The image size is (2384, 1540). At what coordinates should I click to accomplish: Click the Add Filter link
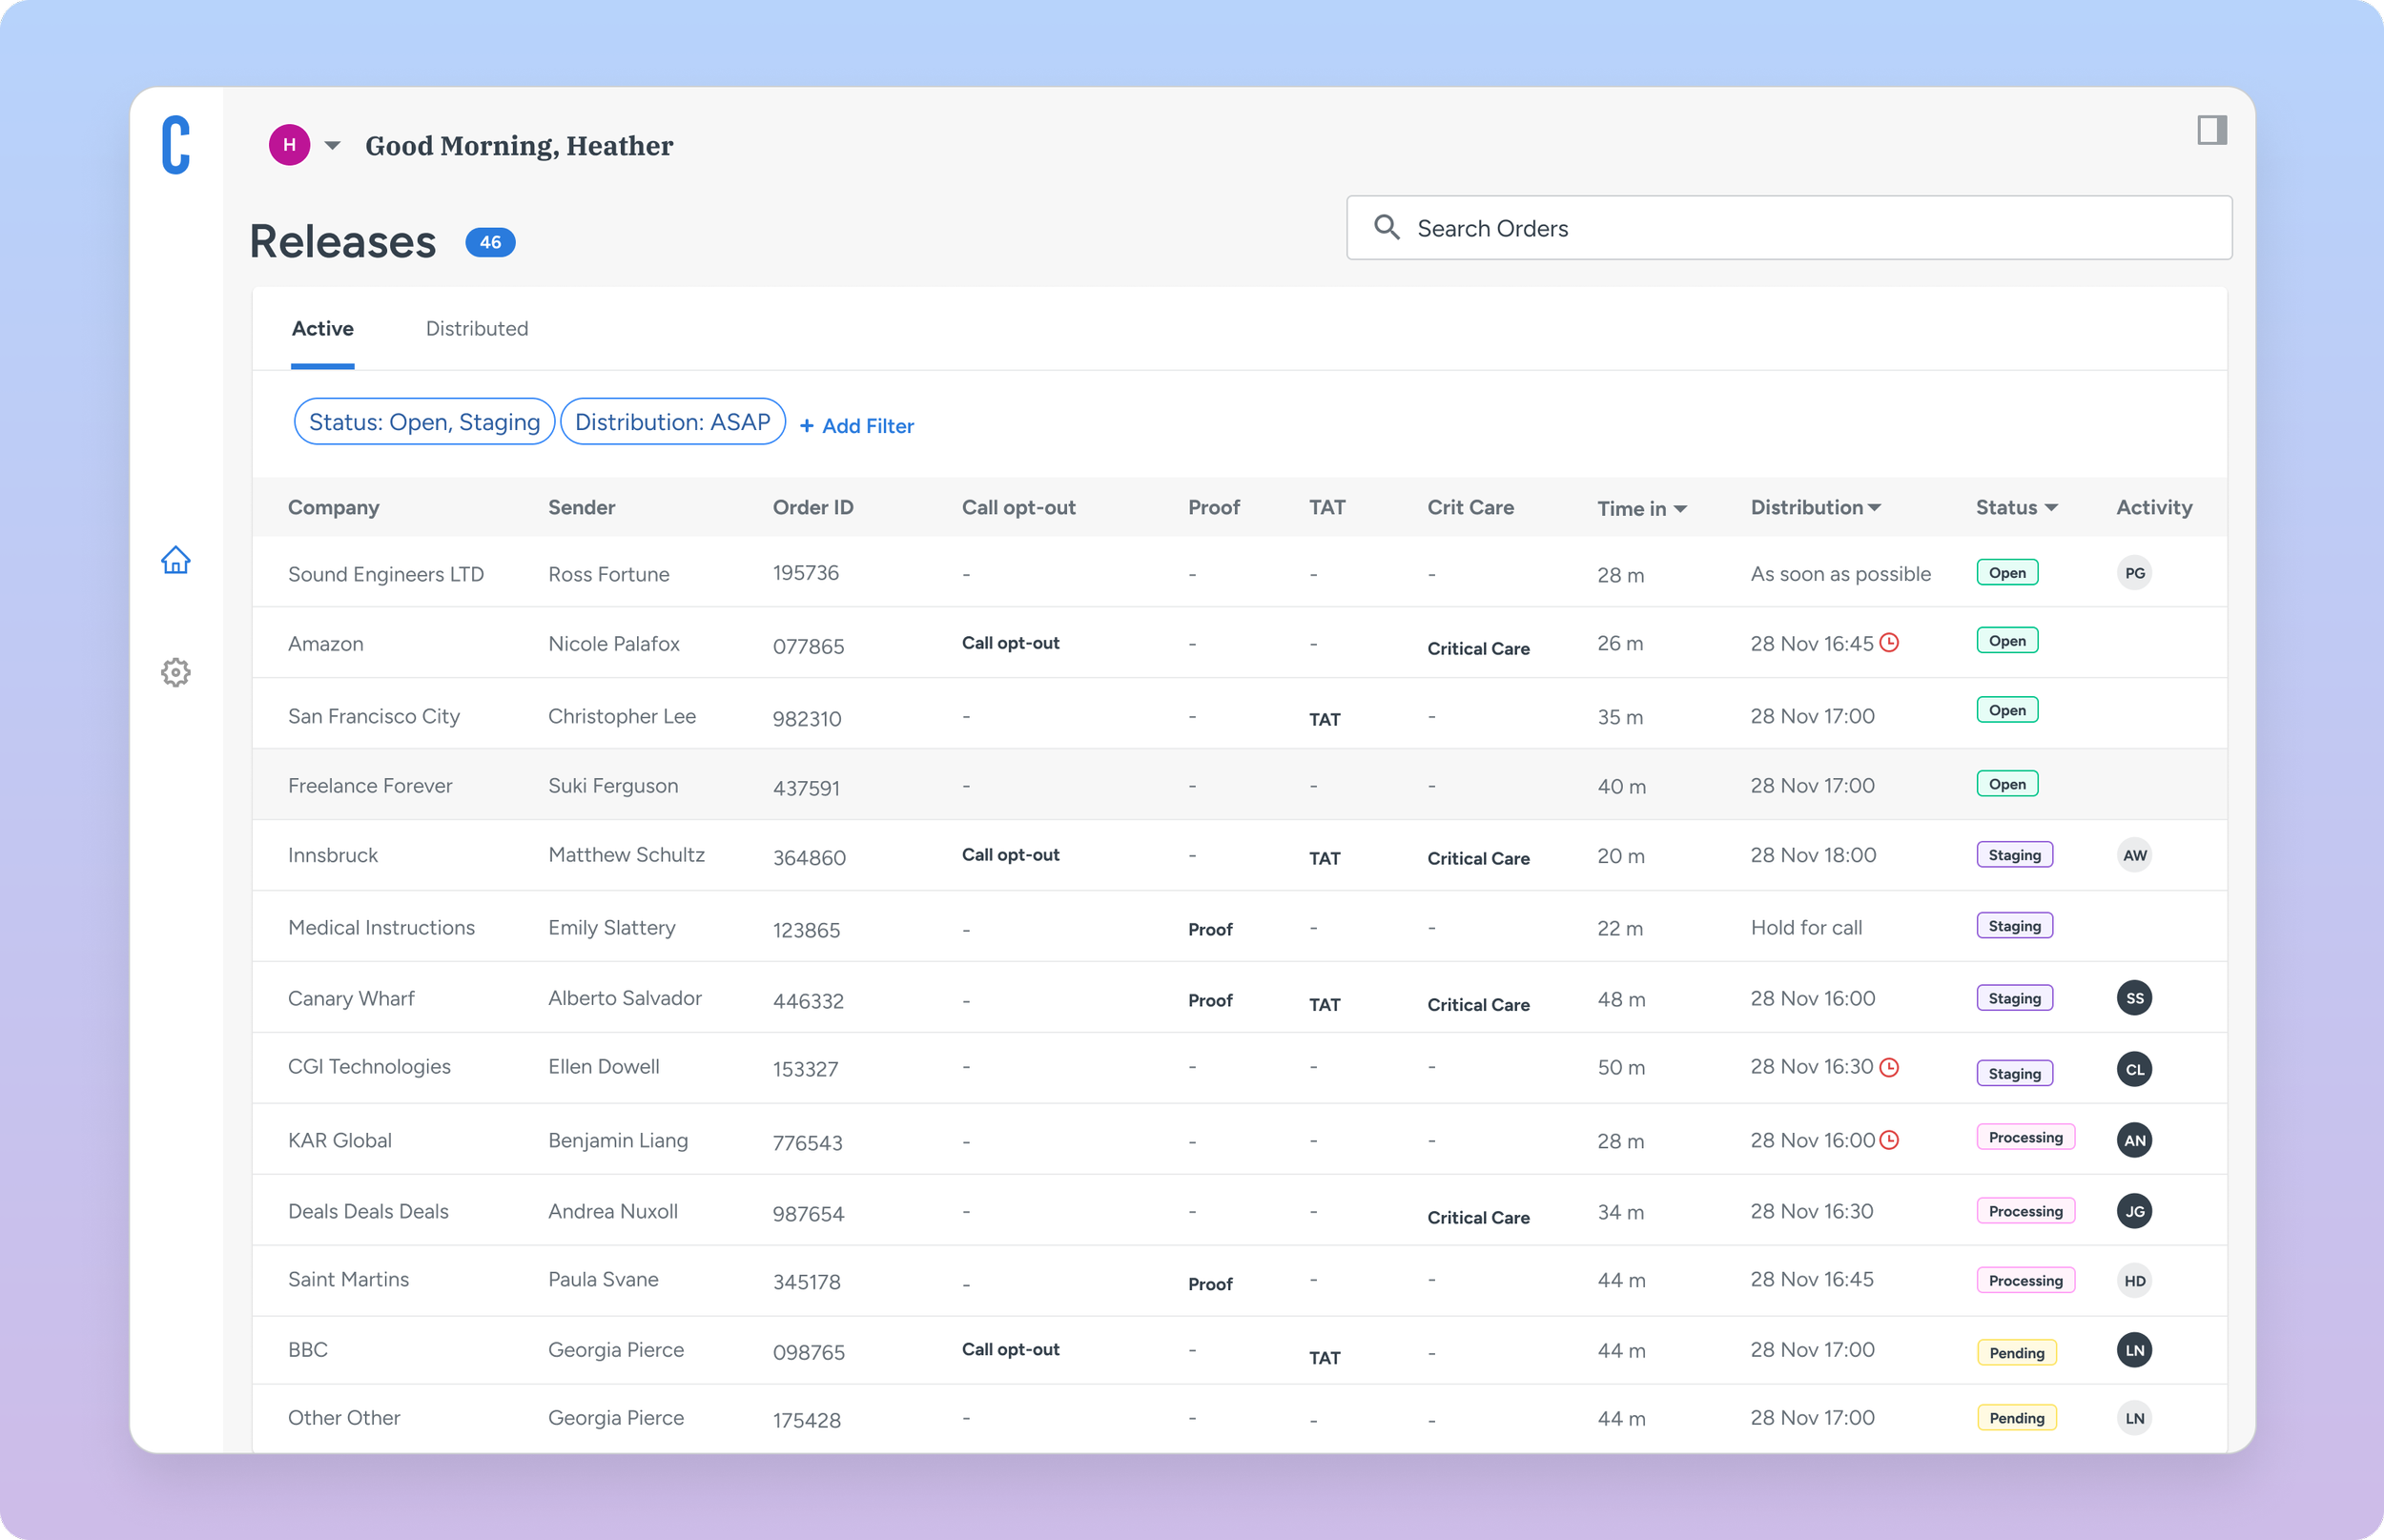point(857,426)
